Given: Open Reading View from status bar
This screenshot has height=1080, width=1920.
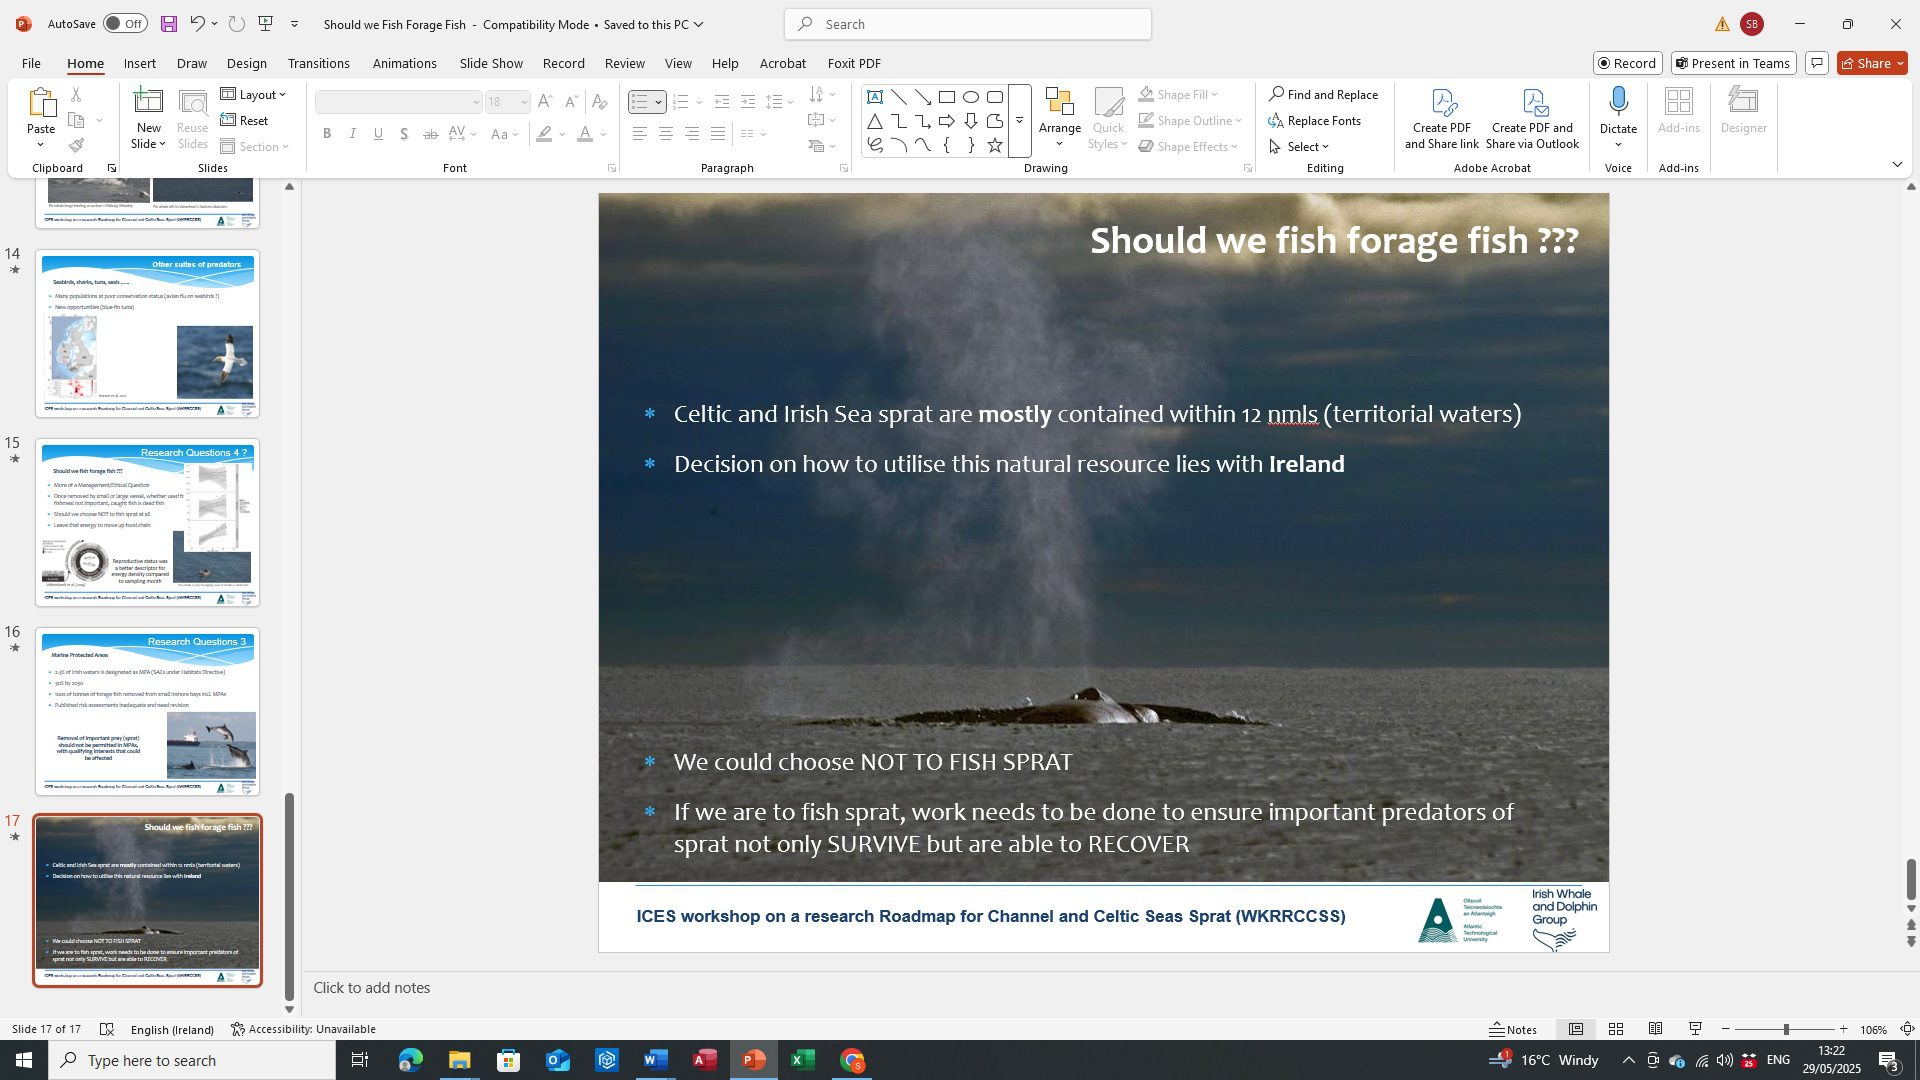Looking at the screenshot, I should point(1656,1029).
